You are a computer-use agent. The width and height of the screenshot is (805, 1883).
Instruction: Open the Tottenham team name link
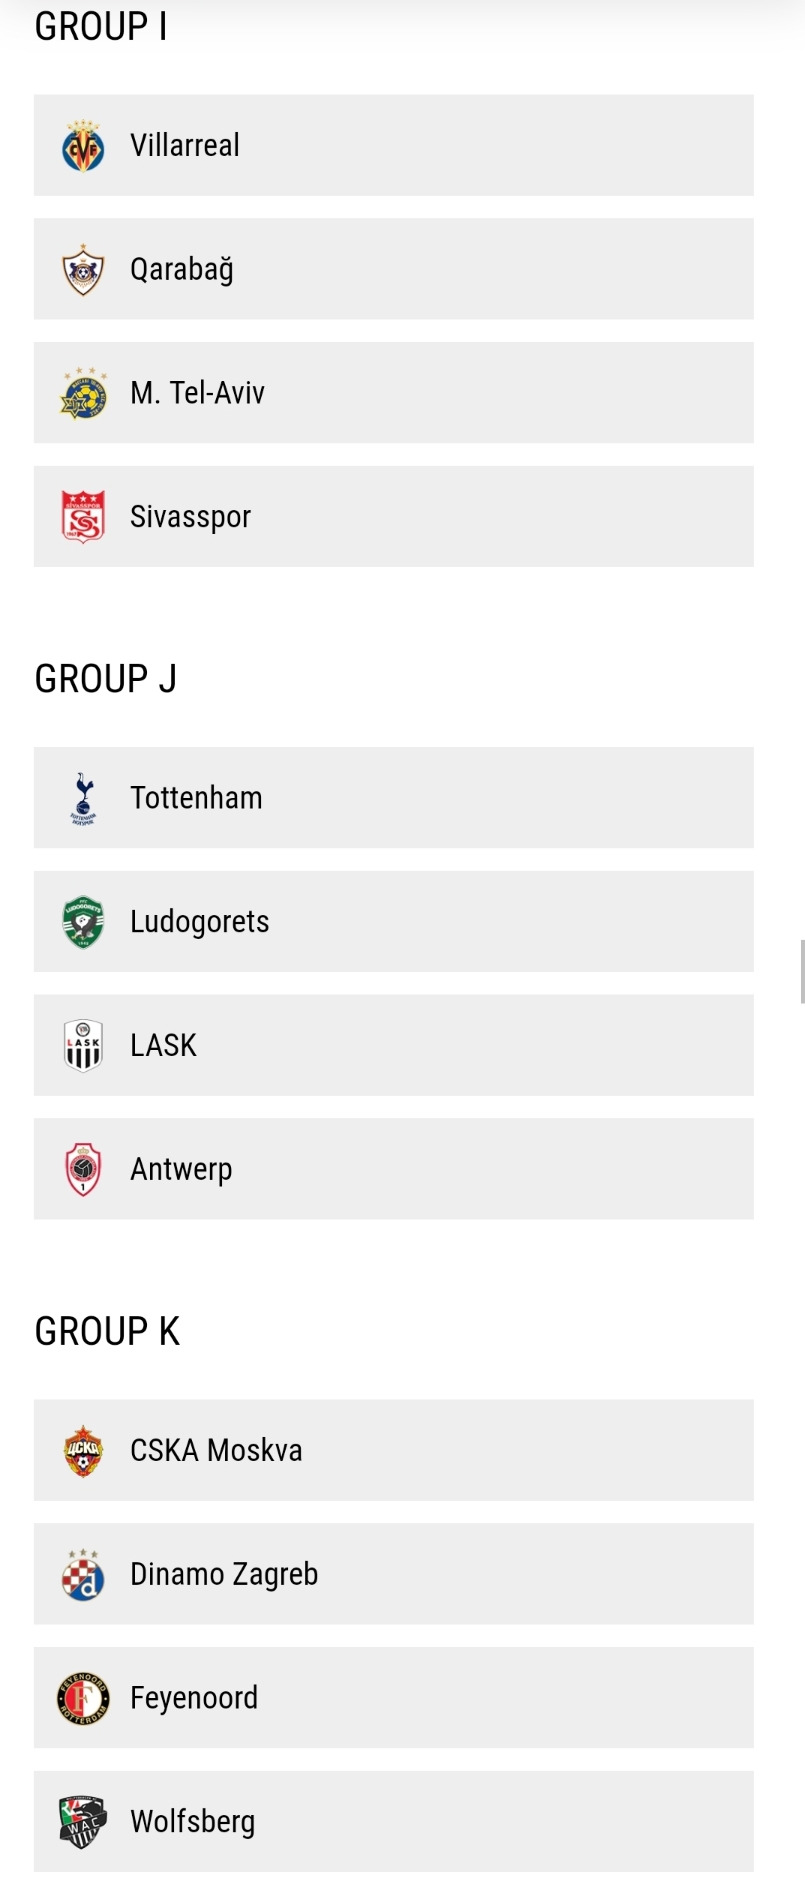196,798
